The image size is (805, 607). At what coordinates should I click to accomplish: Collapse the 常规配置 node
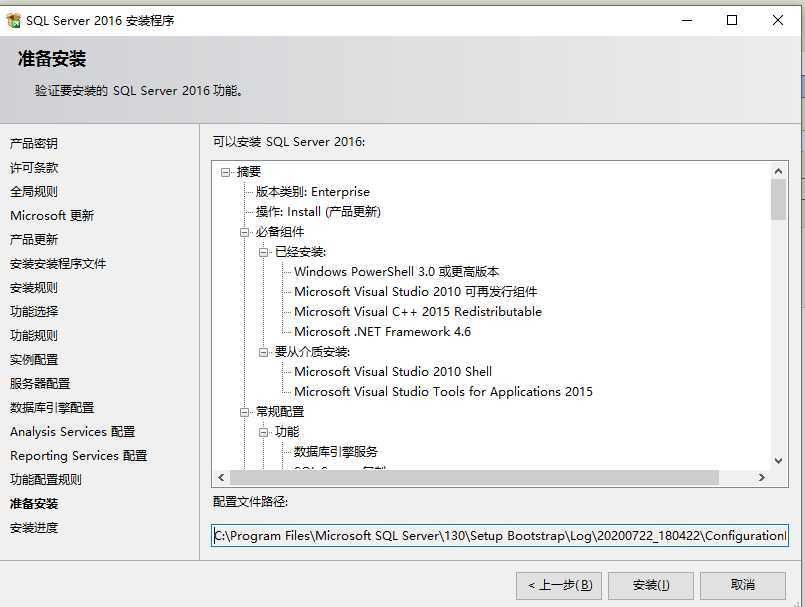coord(244,412)
